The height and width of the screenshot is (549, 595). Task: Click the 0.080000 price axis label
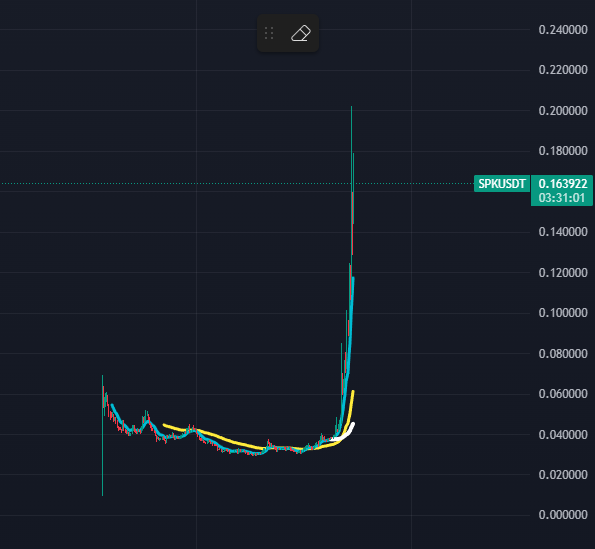pos(563,354)
